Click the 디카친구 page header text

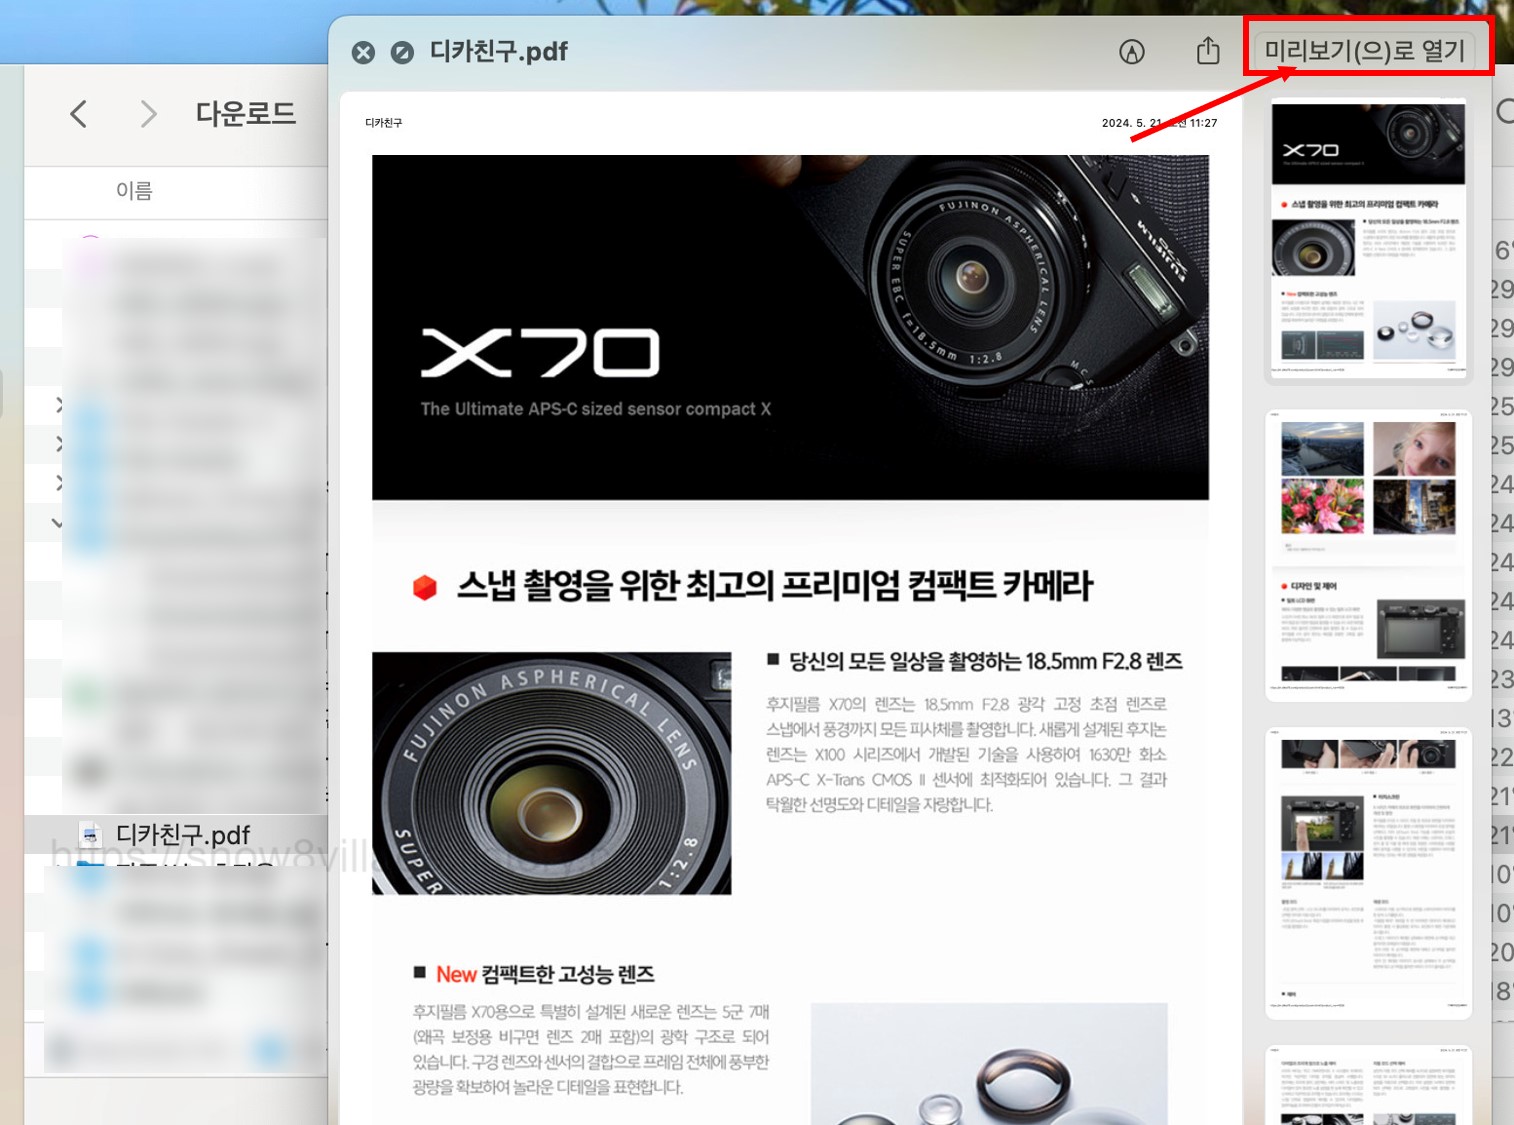click(384, 123)
